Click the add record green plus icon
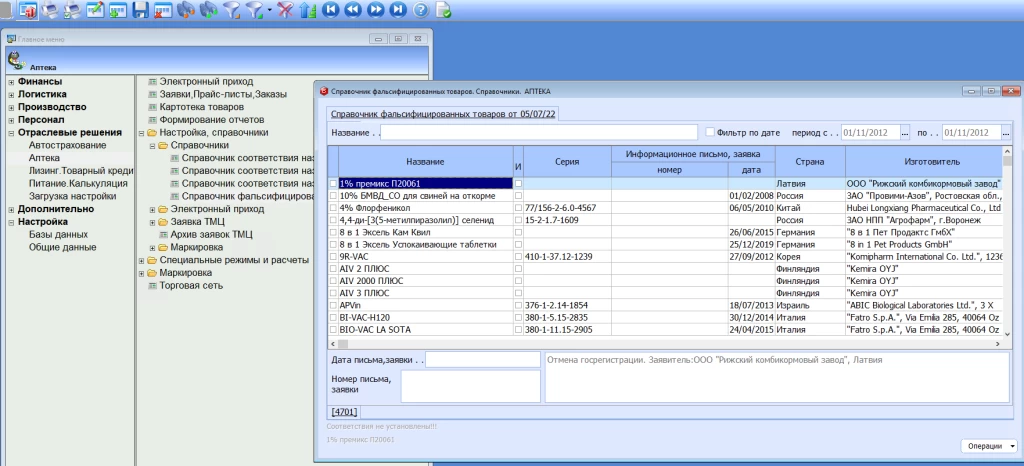Viewport: 1024px width, 466px height. (x=118, y=9)
